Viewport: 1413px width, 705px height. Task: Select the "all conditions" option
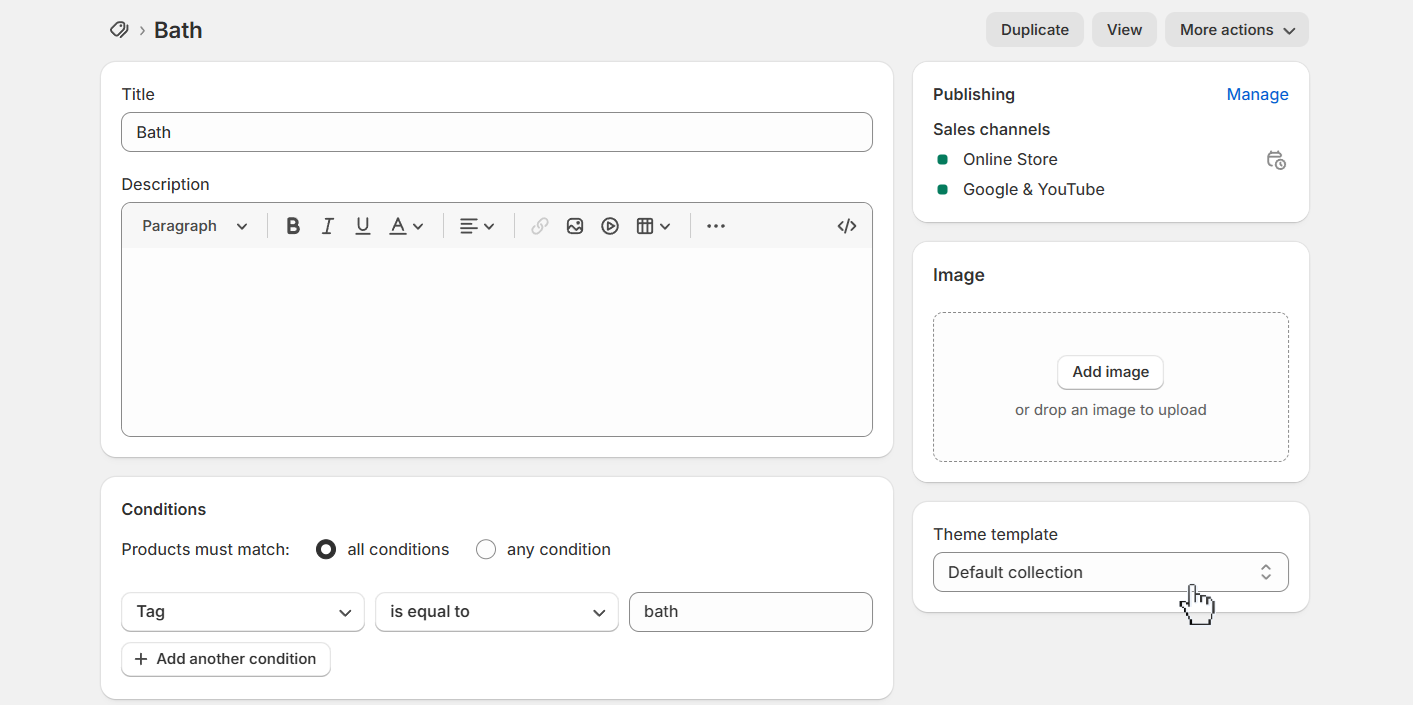click(x=325, y=549)
